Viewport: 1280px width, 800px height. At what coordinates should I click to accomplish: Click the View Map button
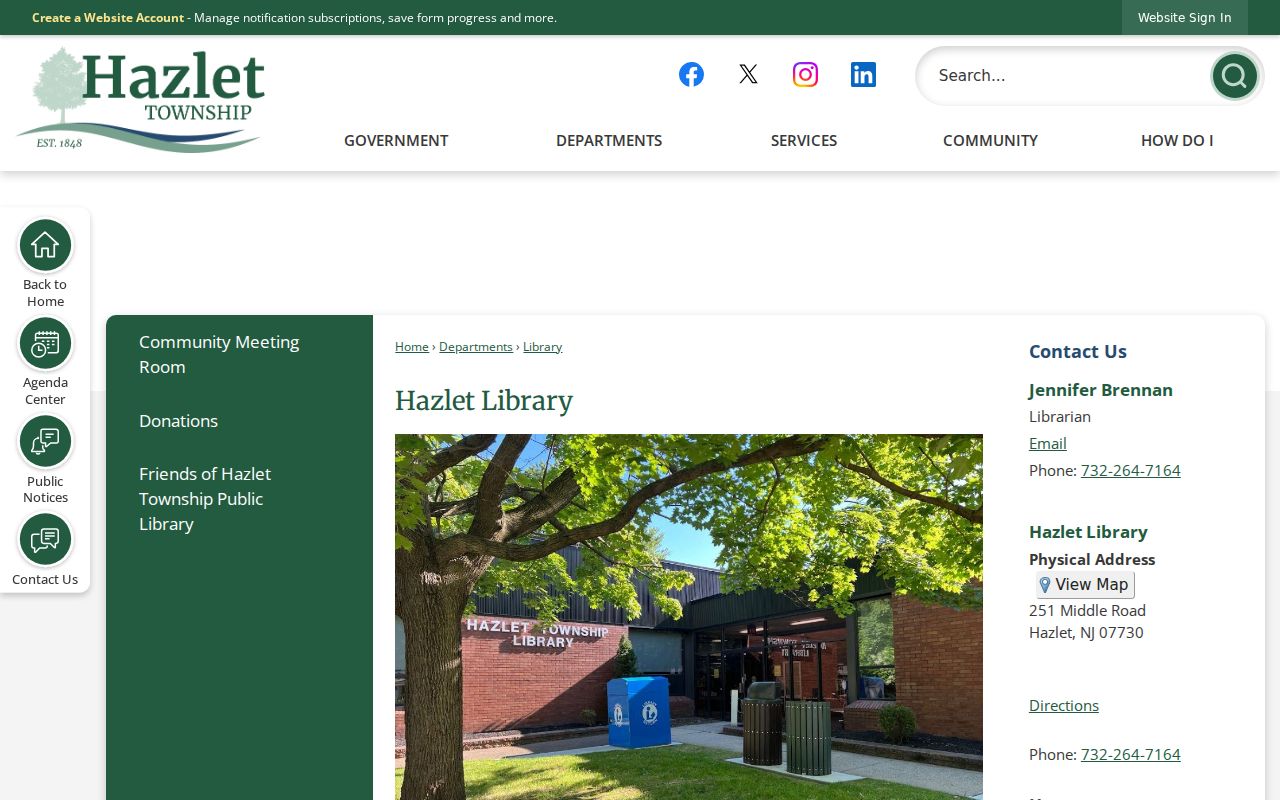click(1085, 585)
